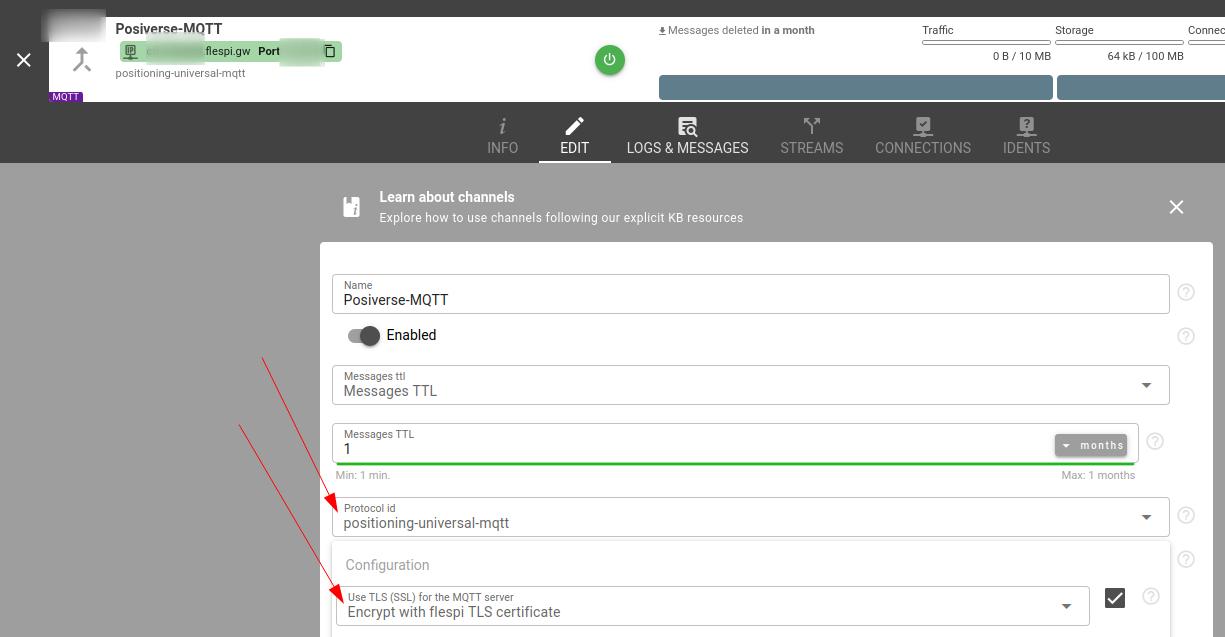Image resolution: width=1225 pixels, height=637 pixels.
Task: Expand the Messages ttl dropdown
Action: point(1146,385)
